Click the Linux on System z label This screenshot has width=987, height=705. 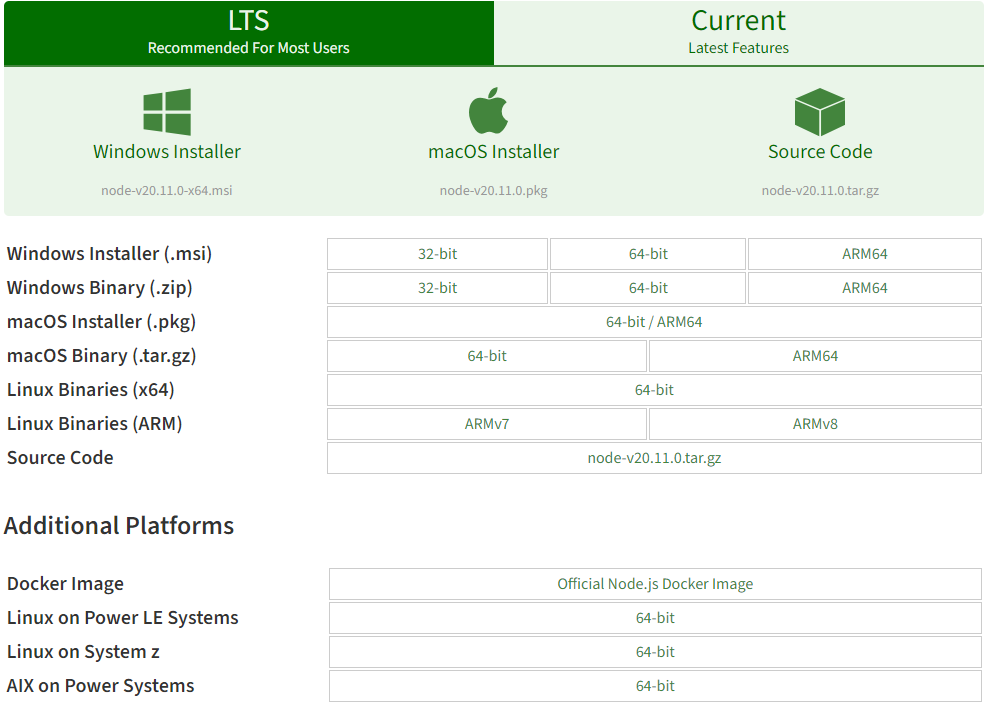[83, 651]
